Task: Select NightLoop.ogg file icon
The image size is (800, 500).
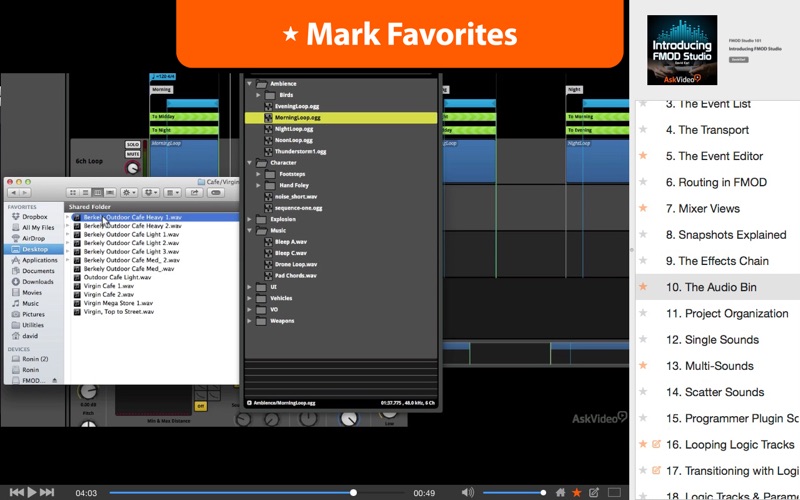Action: 268,129
